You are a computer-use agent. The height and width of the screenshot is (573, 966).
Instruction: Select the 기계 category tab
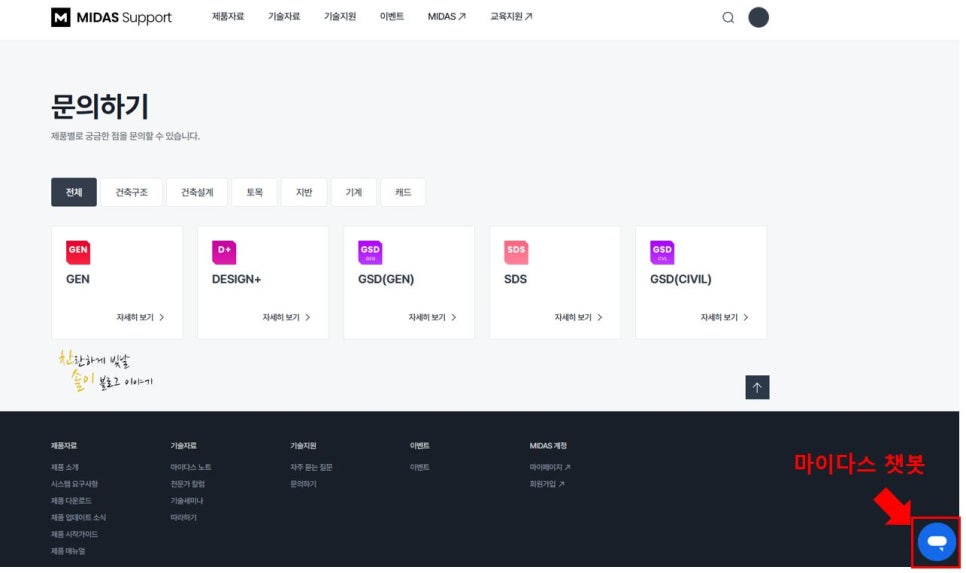pyautogui.click(x=354, y=192)
